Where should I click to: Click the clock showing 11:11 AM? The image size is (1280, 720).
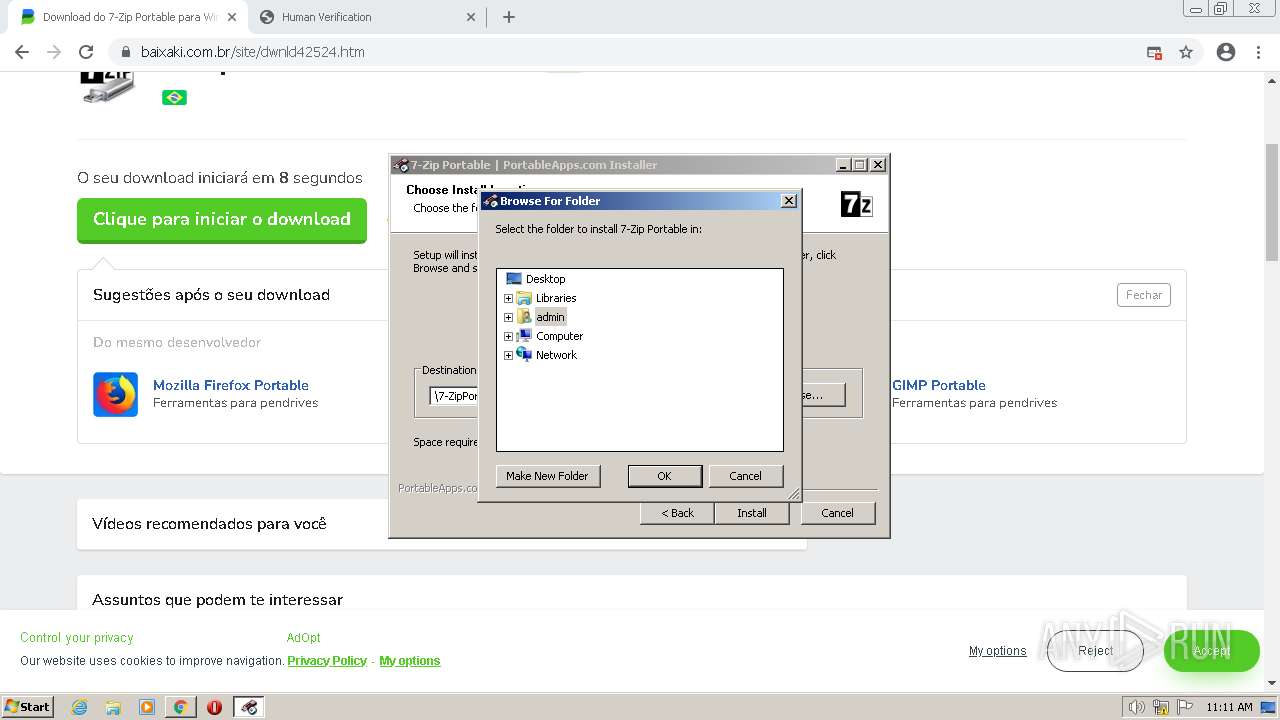1229,707
